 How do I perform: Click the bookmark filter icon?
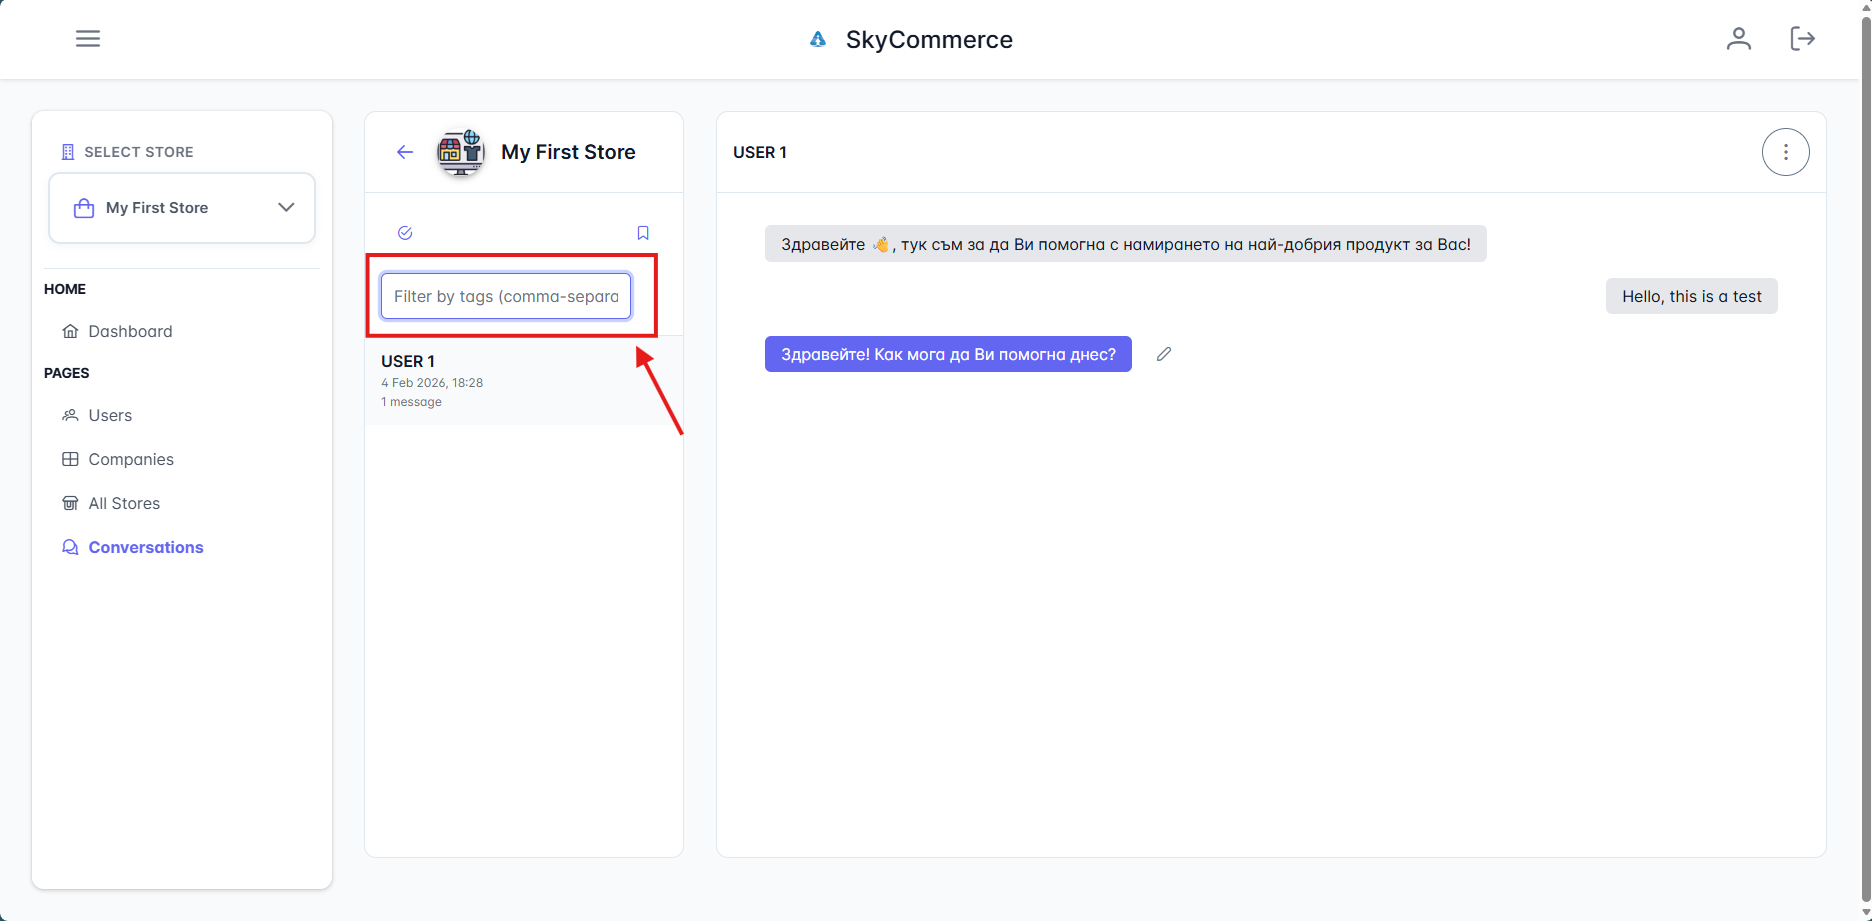(x=643, y=233)
